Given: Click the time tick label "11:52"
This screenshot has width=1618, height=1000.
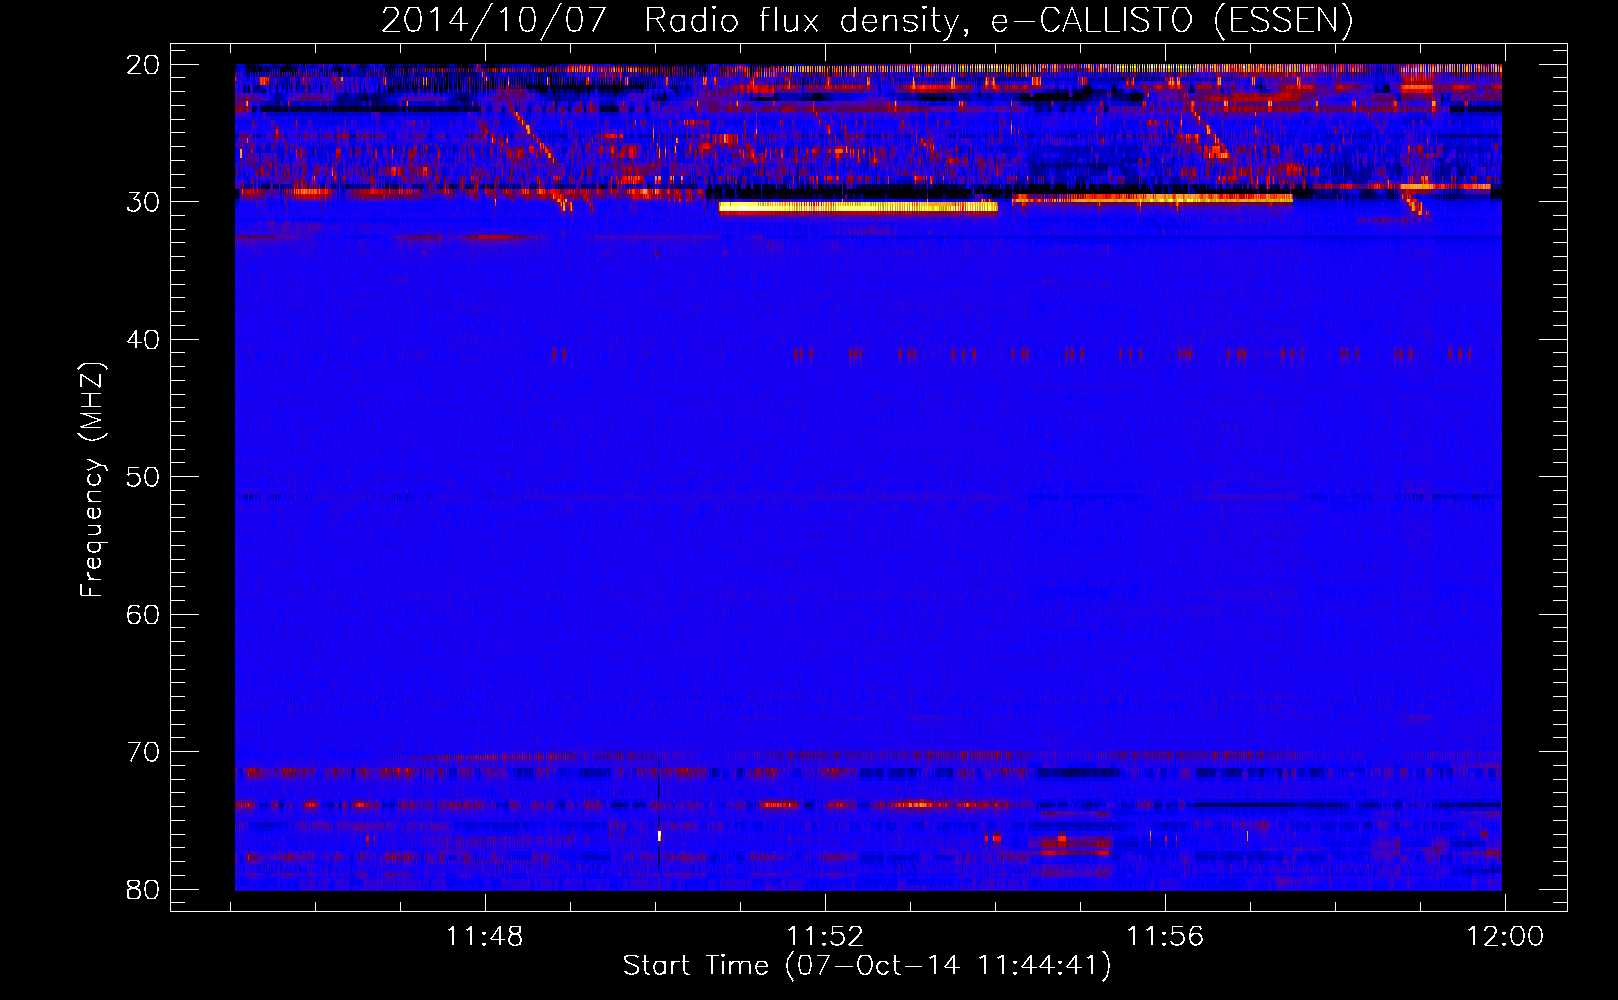Looking at the screenshot, I should click(x=825, y=937).
